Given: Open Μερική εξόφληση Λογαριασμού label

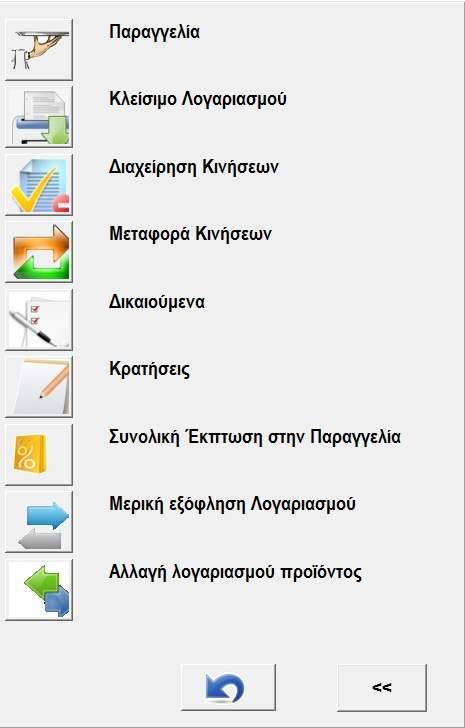Looking at the screenshot, I should (232, 504).
